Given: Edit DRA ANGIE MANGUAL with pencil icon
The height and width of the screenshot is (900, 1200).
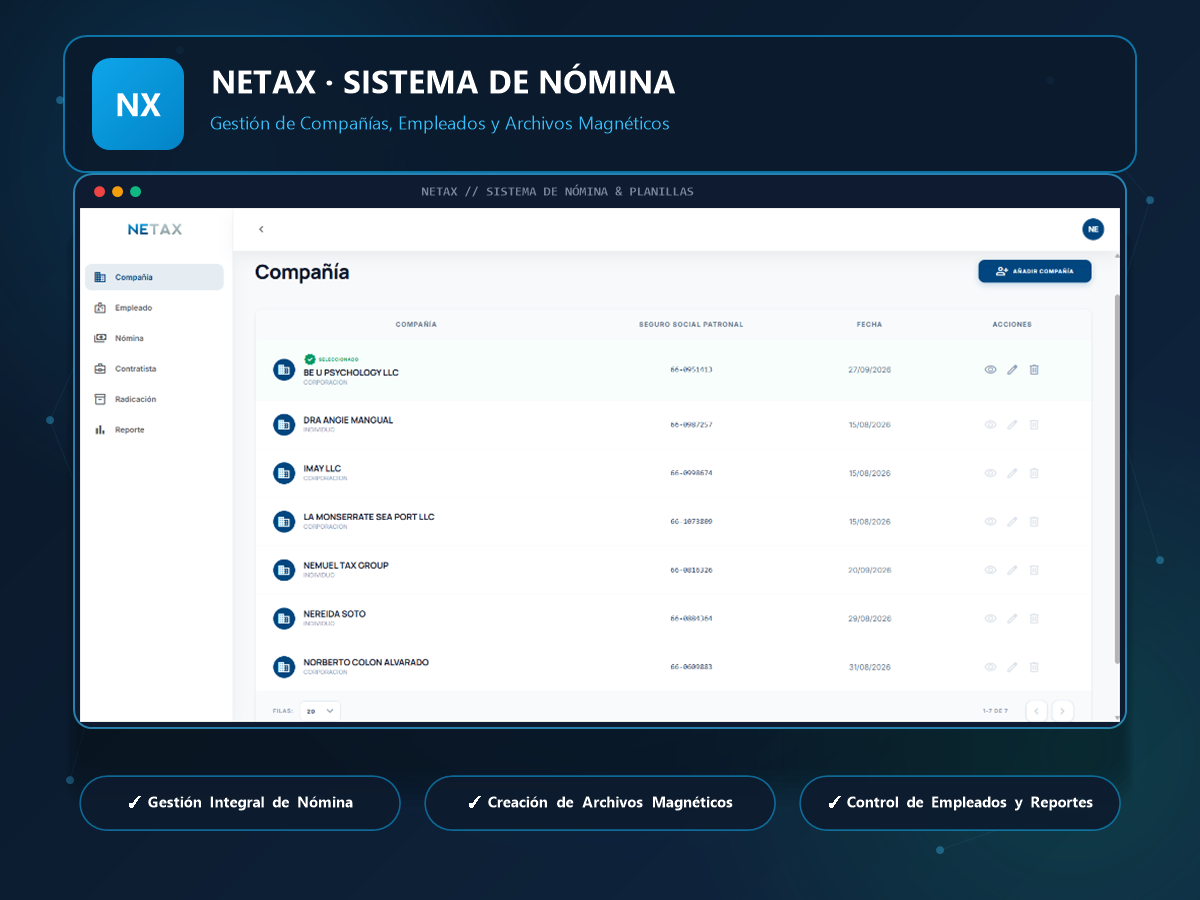Looking at the screenshot, I should click(x=1012, y=425).
